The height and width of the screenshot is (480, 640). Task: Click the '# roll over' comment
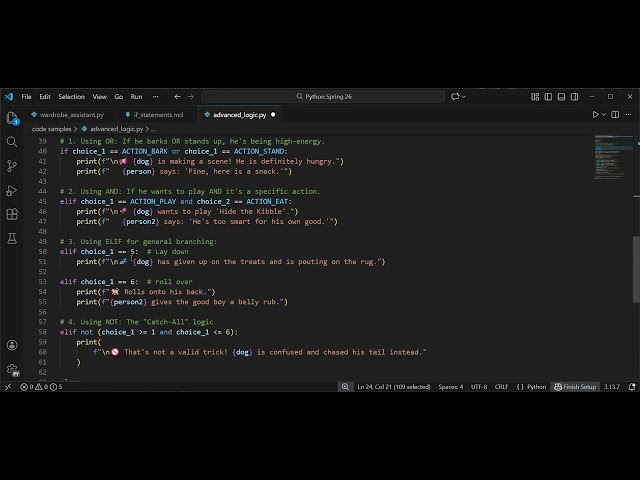[169, 282]
